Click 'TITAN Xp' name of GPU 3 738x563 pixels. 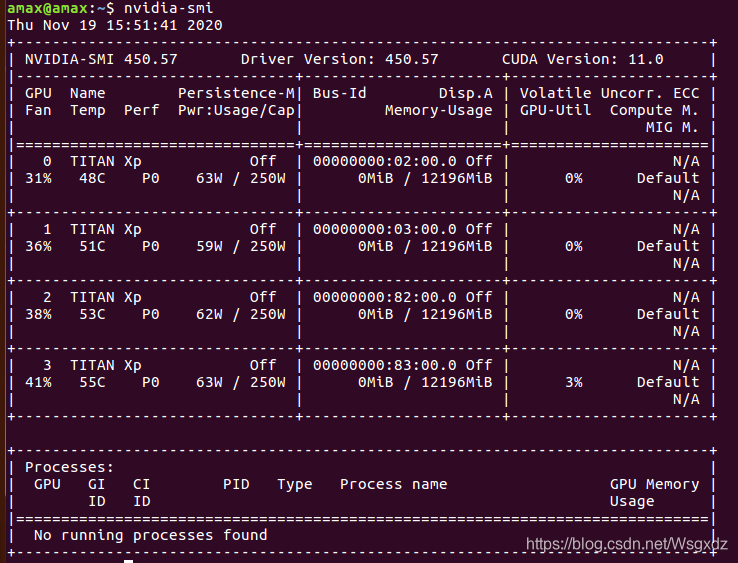click(x=105, y=365)
